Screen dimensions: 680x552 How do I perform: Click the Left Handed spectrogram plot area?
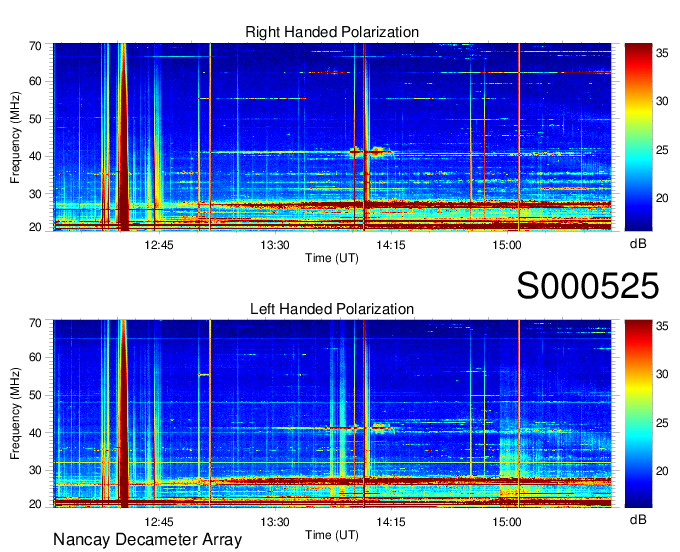click(x=332, y=414)
